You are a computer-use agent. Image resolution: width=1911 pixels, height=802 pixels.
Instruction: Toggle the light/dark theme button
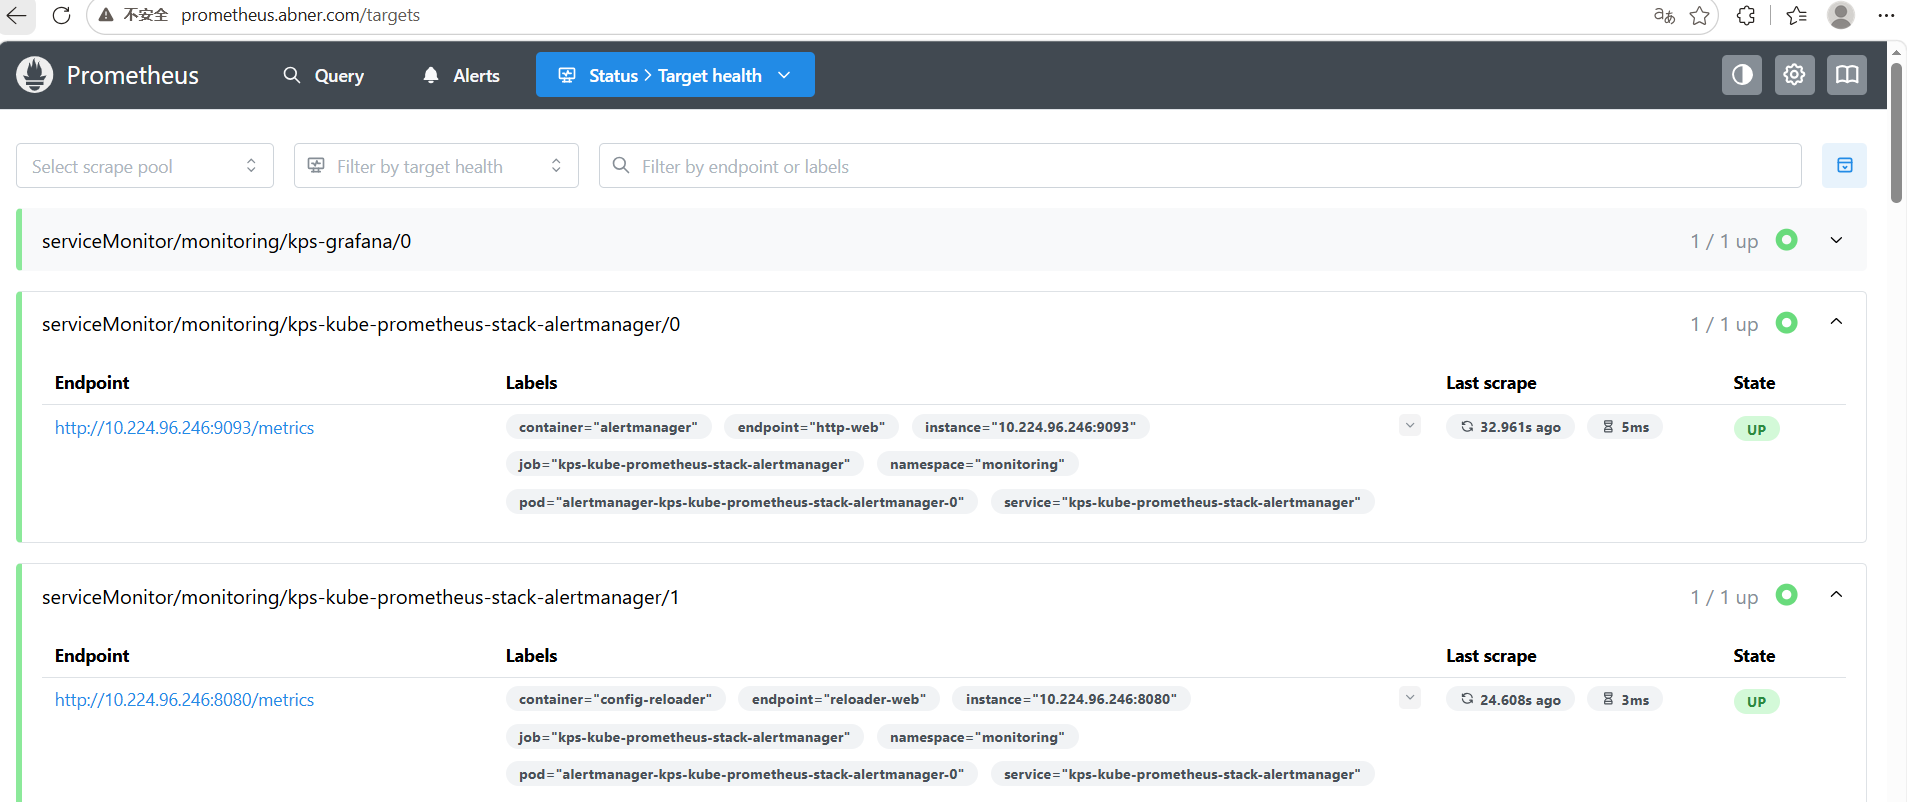(1742, 75)
